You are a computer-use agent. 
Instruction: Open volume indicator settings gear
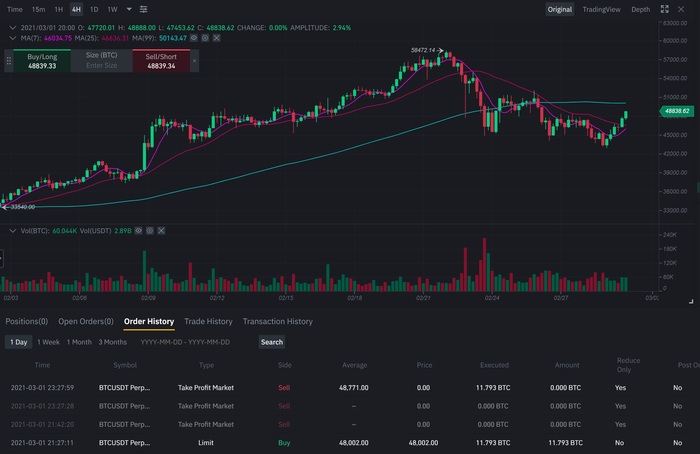[x=150, y=230]
